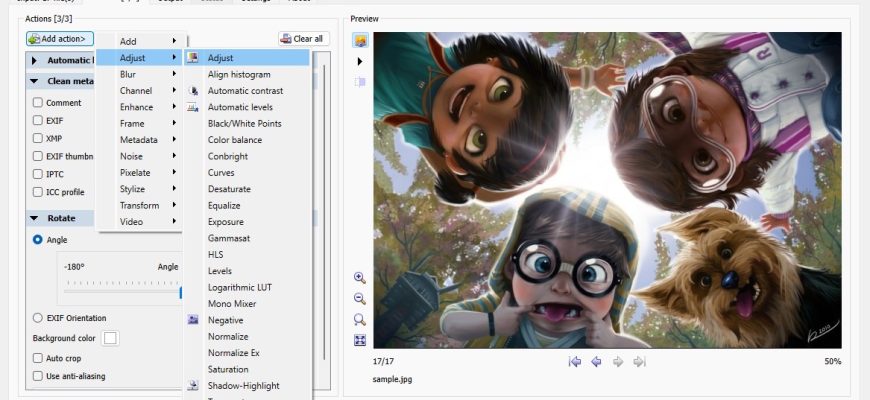
Task: Select Exposure from the menu
Action: point(247,222)
